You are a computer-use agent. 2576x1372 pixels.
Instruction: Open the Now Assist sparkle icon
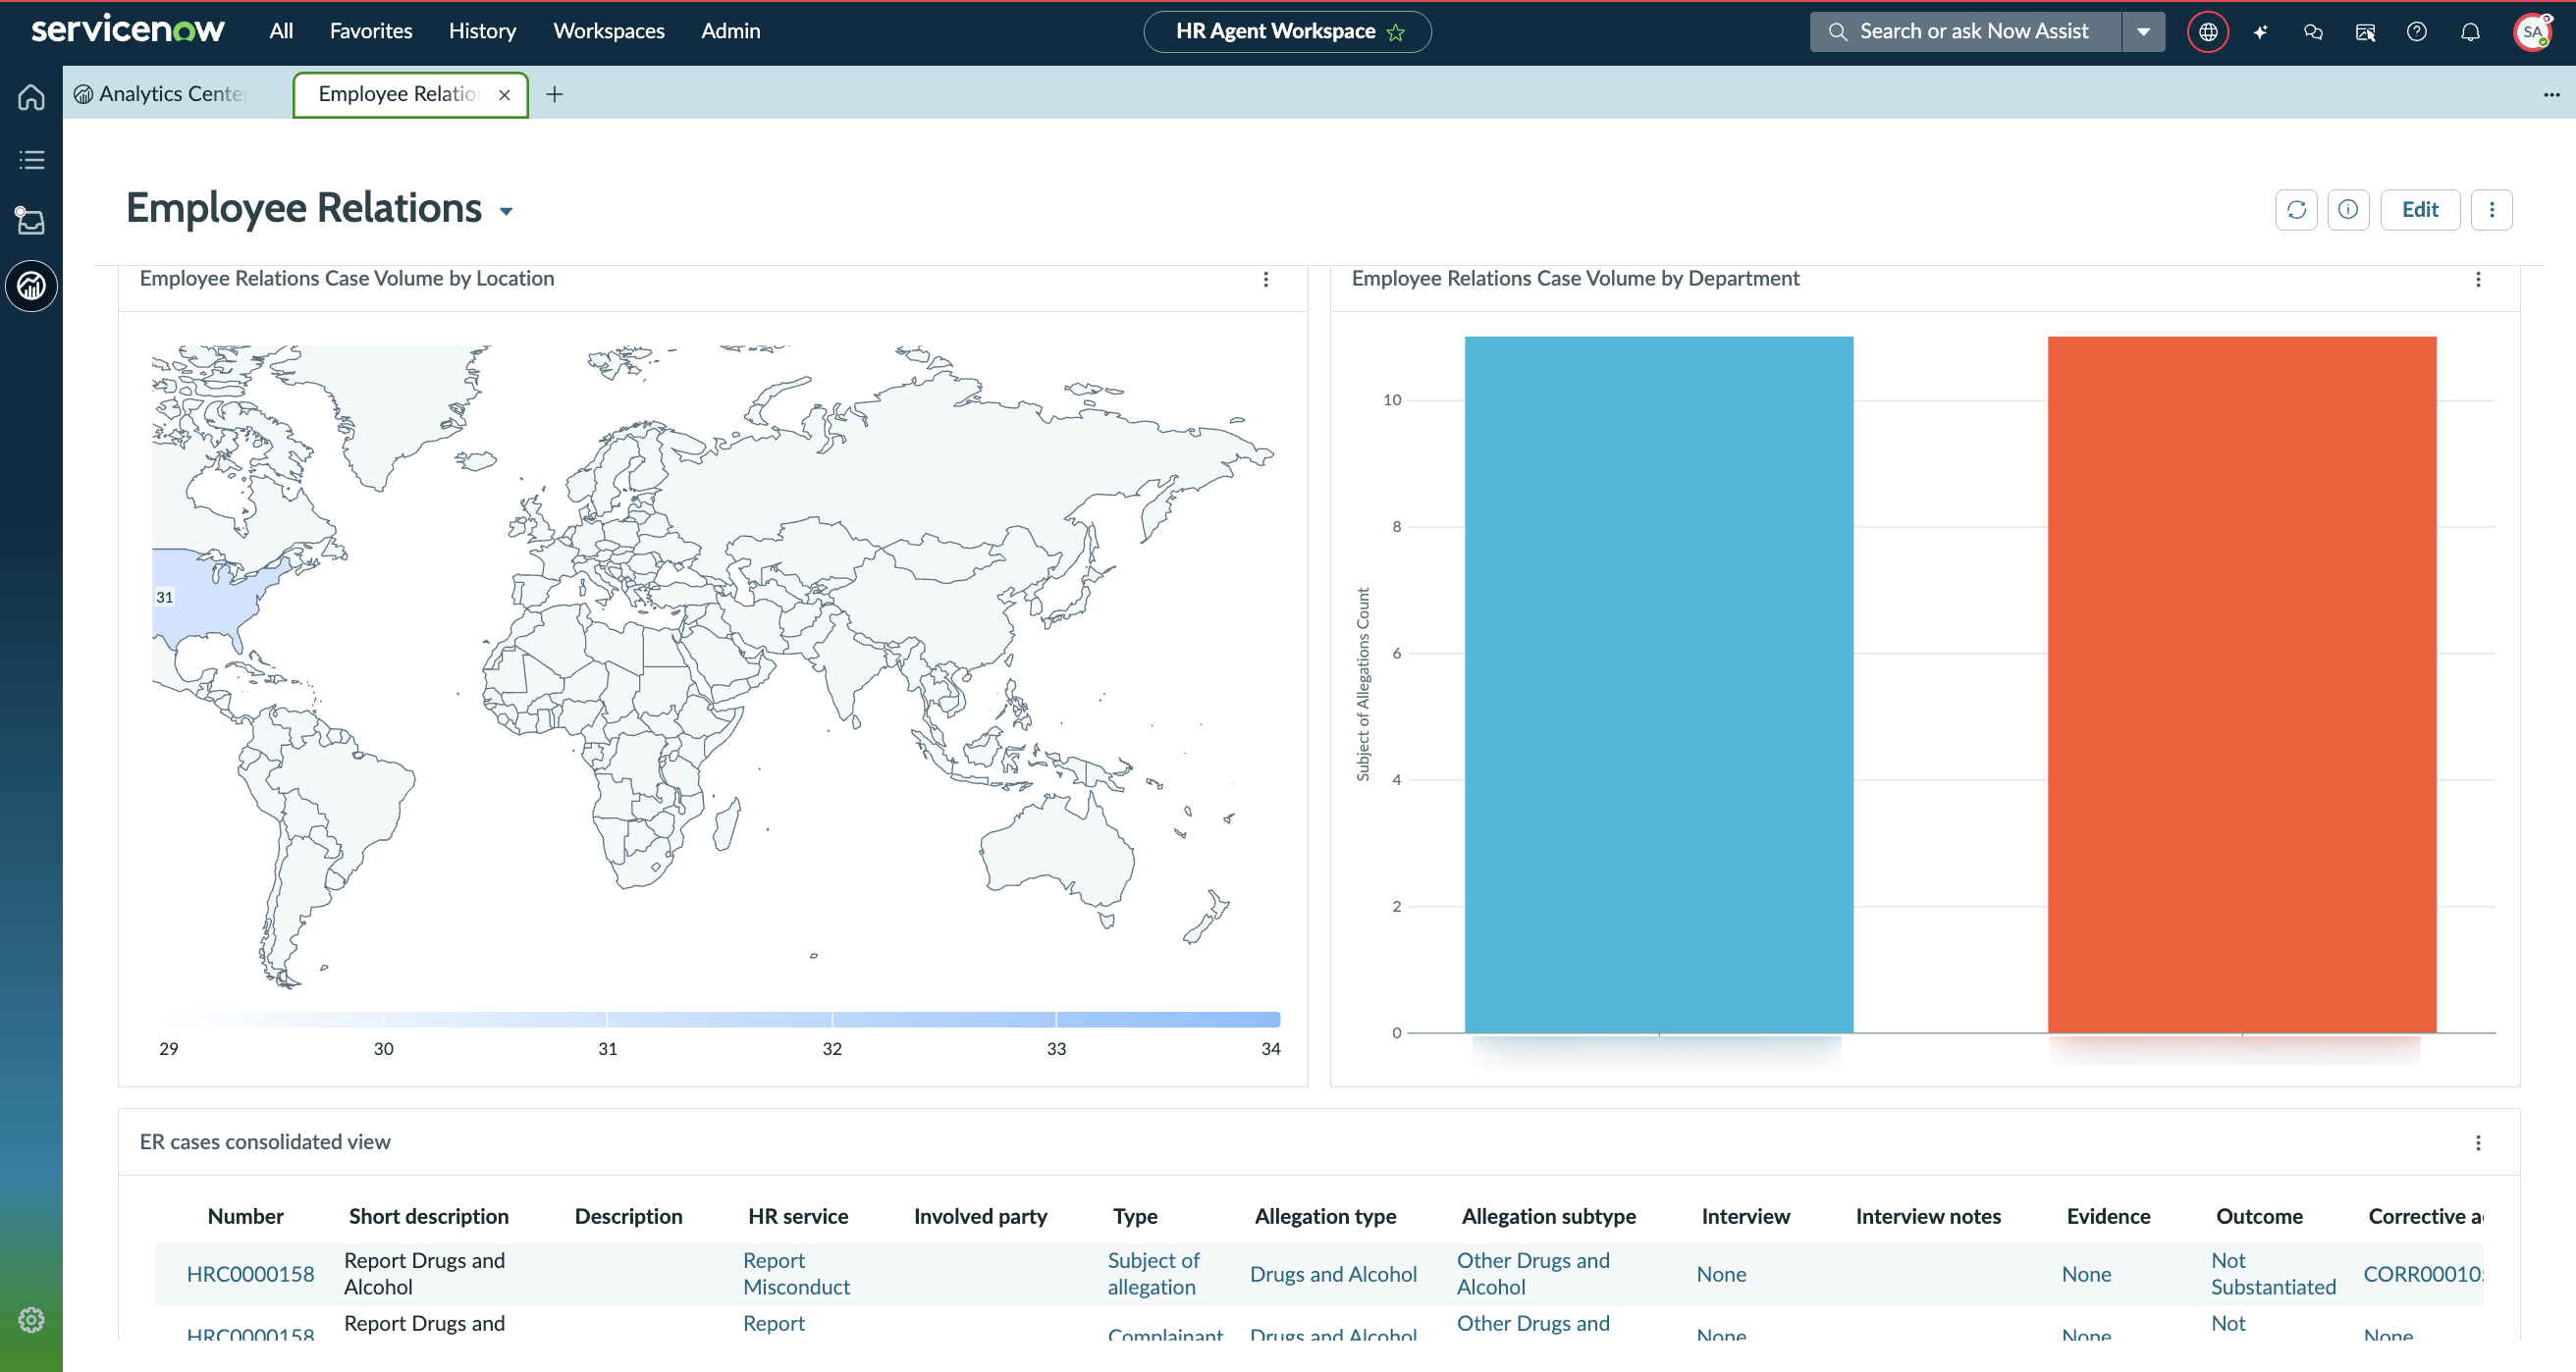tap(2260, 32)
